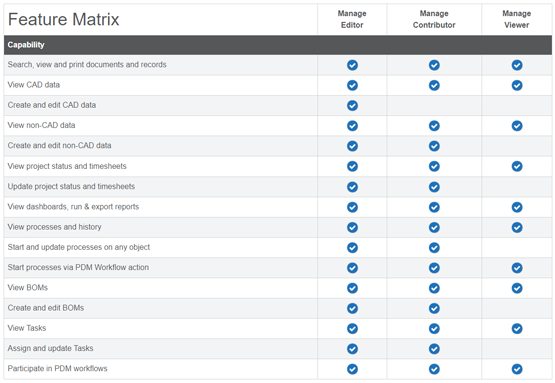The image size is (555, 383).
Task: Click Editor checkmark for Create and edit CAD data
Action: click(x=352, y=105)
